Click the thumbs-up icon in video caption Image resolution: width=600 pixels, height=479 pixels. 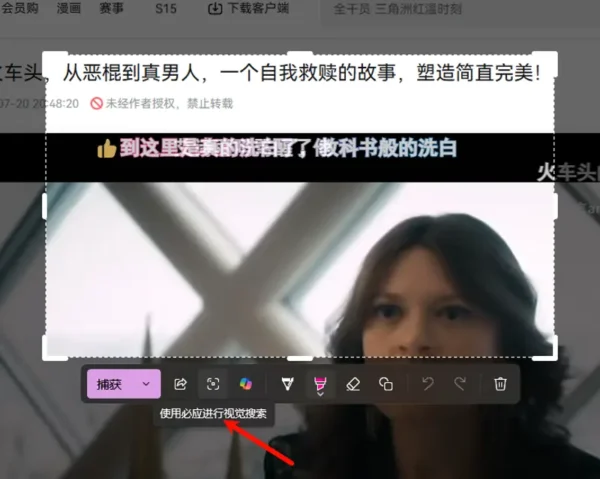(x=107, y=148)
